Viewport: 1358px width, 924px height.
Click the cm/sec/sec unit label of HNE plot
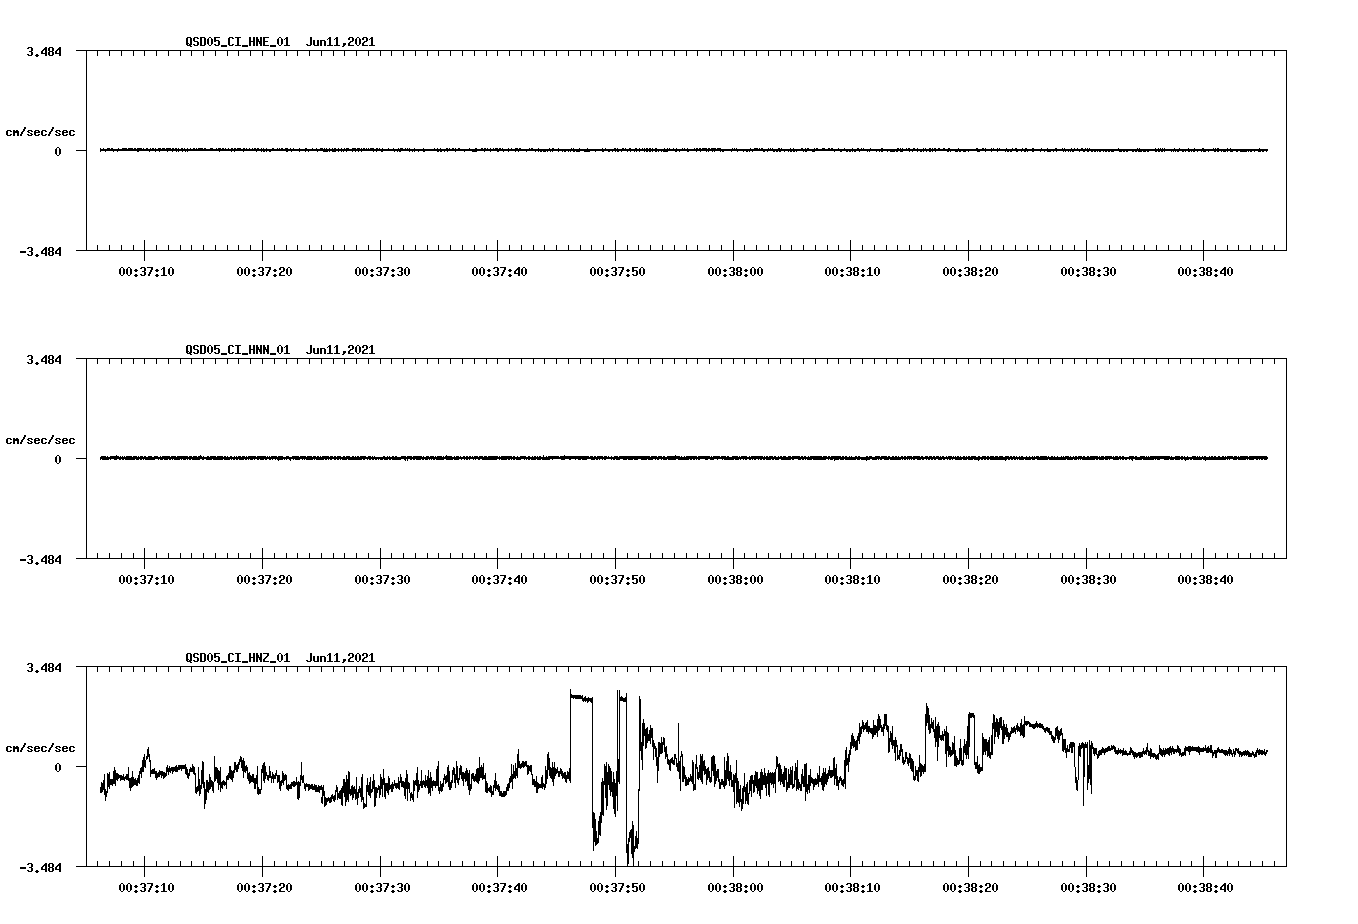(x=40, y=132)
